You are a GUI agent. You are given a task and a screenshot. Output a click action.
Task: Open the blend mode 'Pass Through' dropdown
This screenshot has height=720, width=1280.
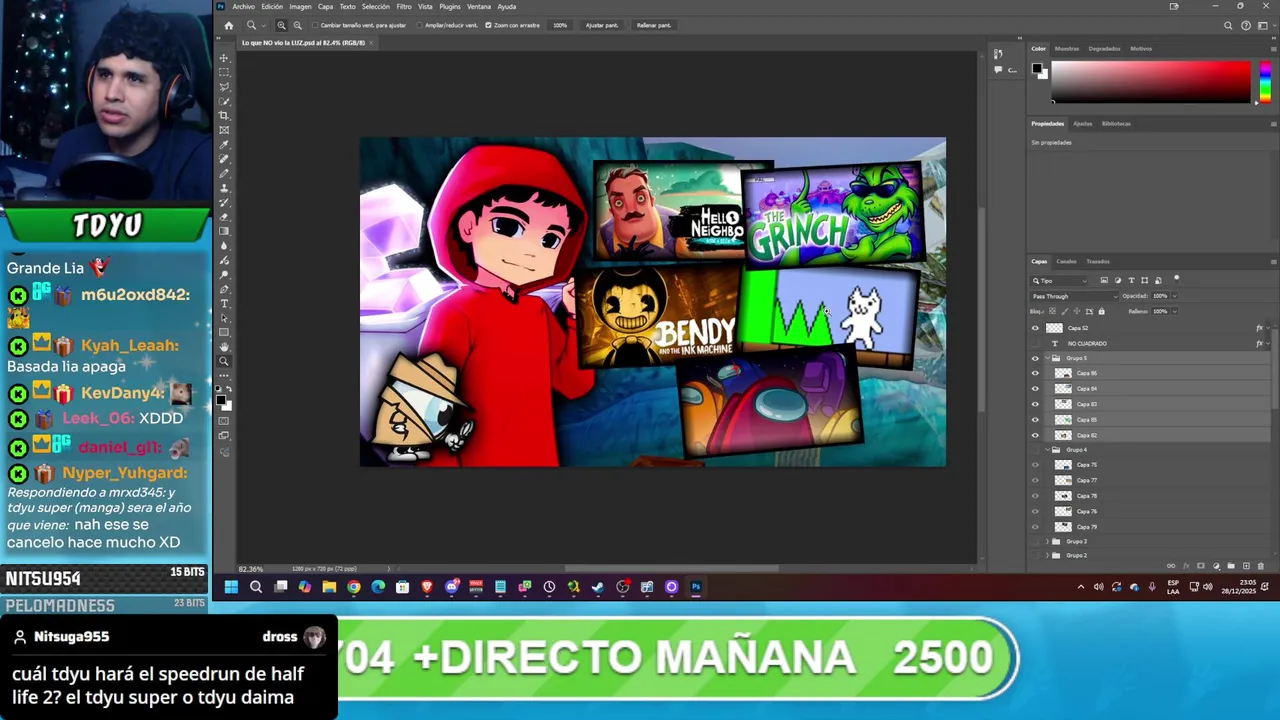point(1074,296)
